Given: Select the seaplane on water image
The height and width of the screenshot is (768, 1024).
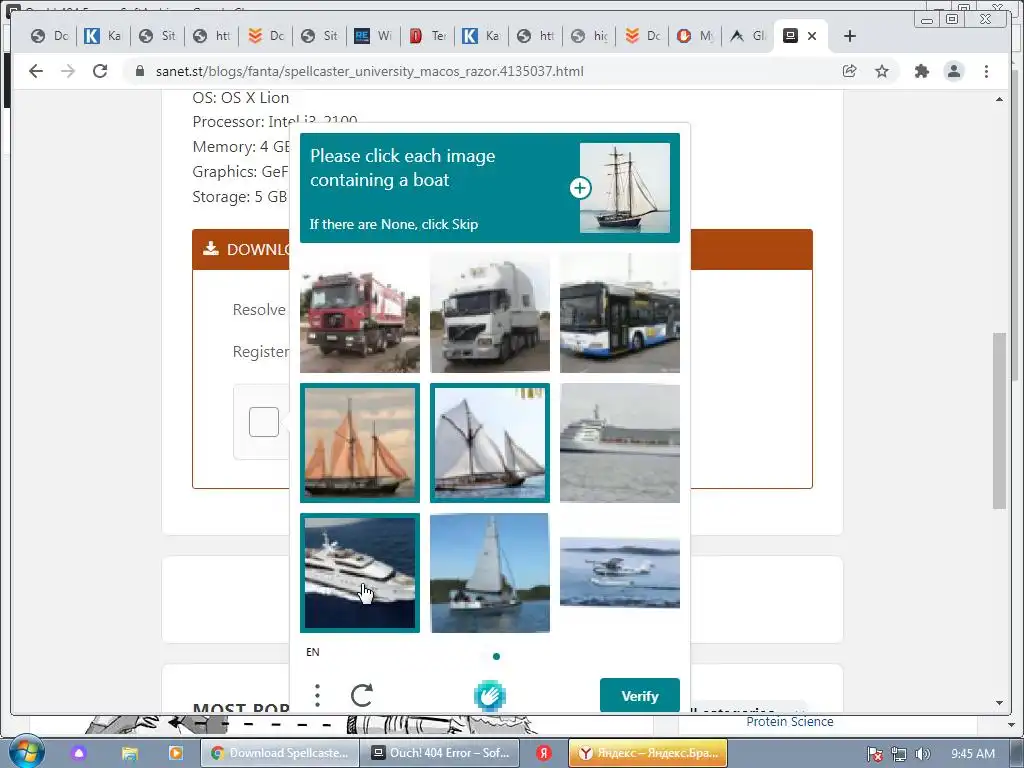Looking at the screenshot, I should [x=620, y=573].
